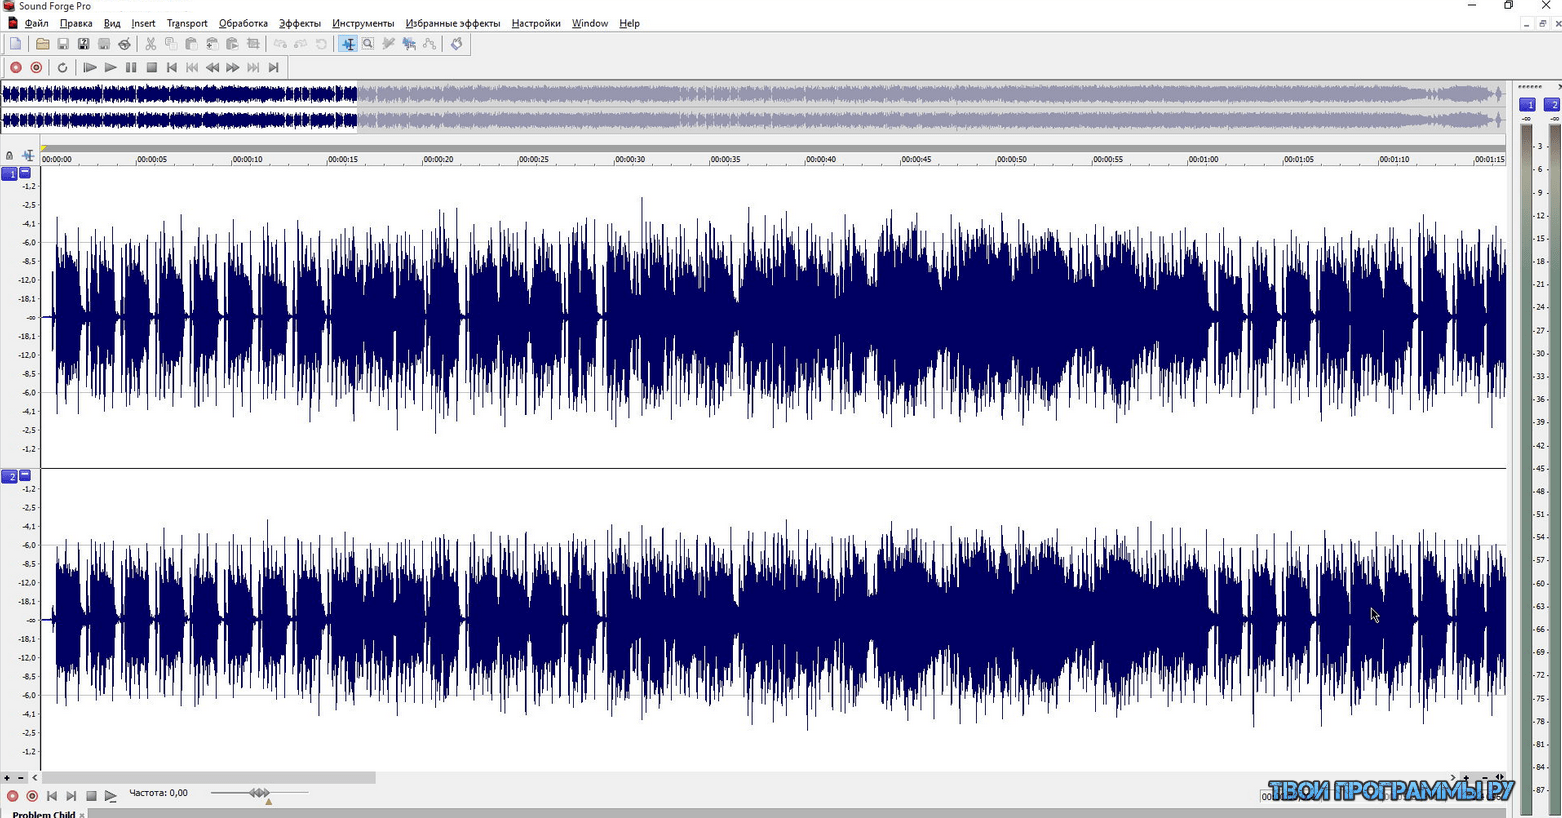Click the hand/plug-in chainer icon
The image size is (1562, 818).
tap(456, 44)
